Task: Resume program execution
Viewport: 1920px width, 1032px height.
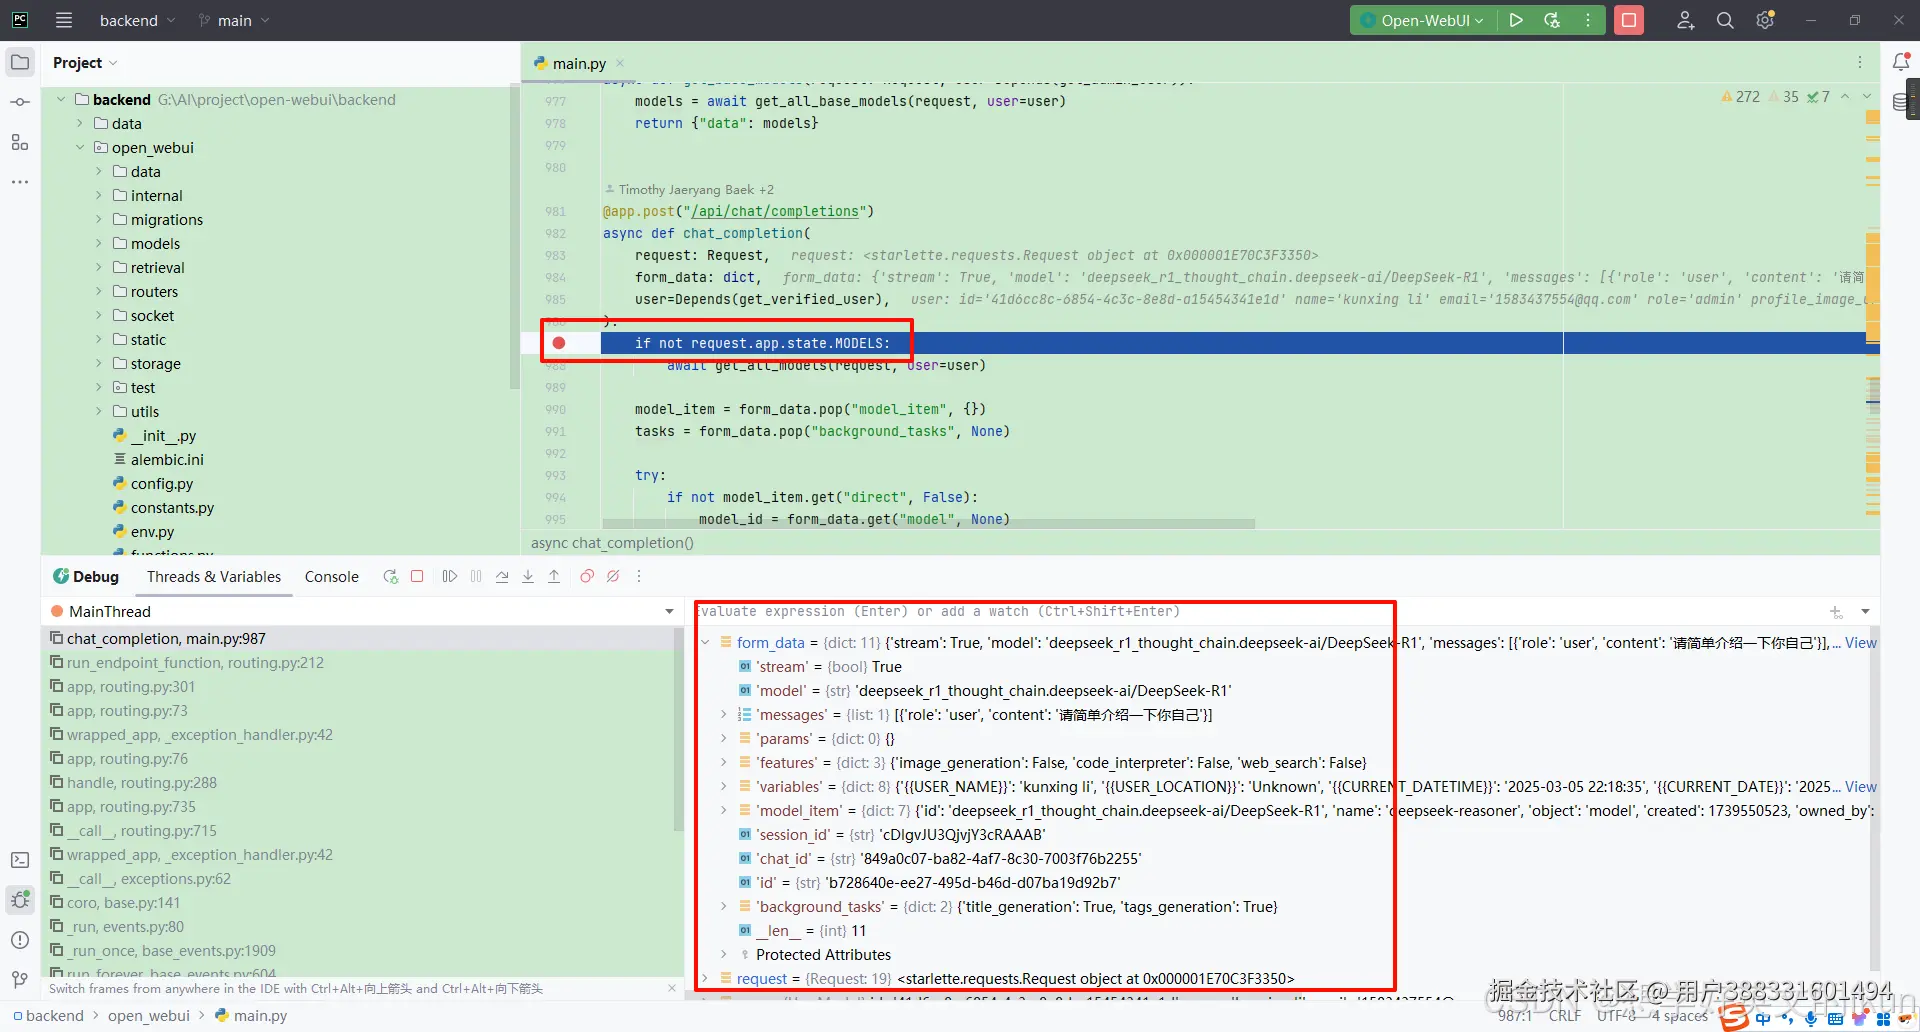Action: (x=450, y=577)
